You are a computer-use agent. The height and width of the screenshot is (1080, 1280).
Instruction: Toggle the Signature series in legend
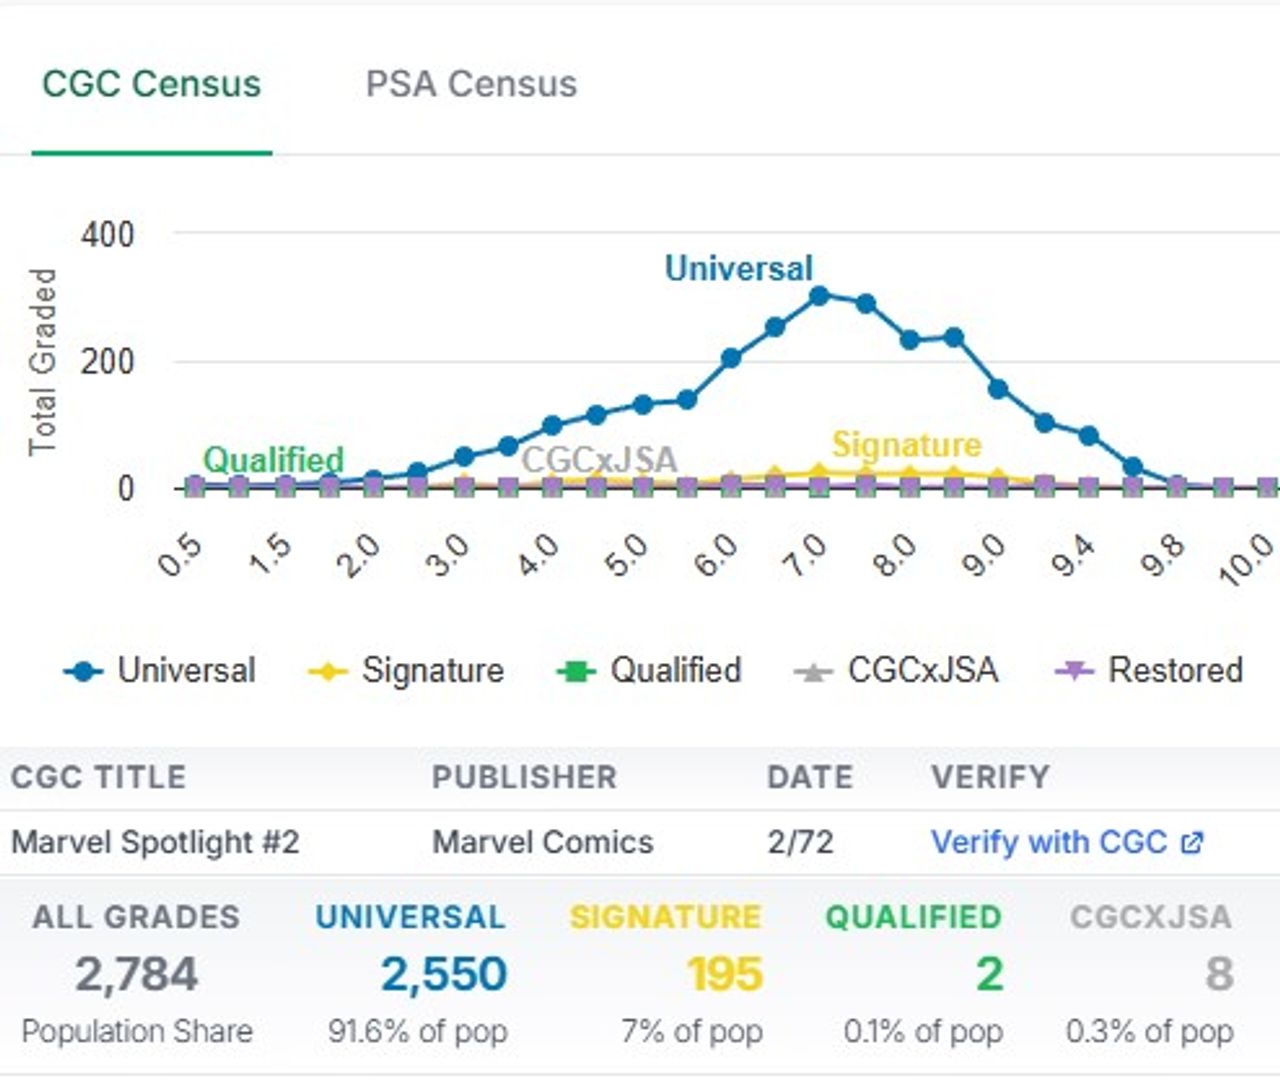[432, 670]
